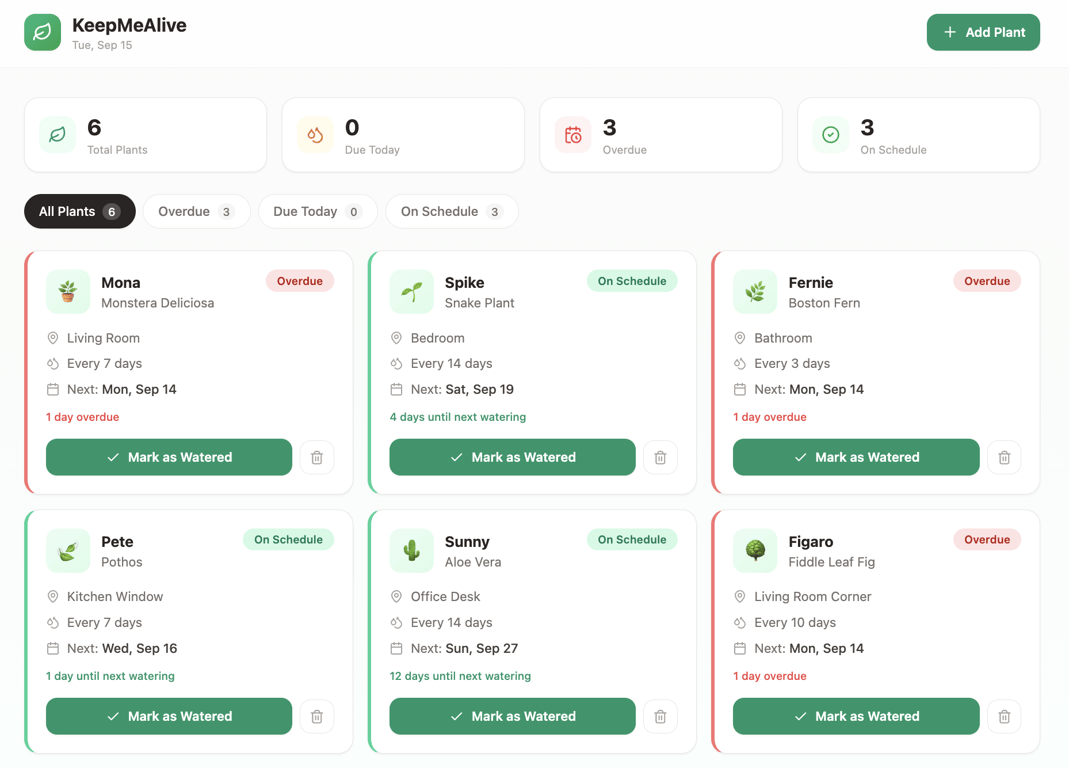
Task: Click the Due Today water droplet icon
Action: pos(315,134)
